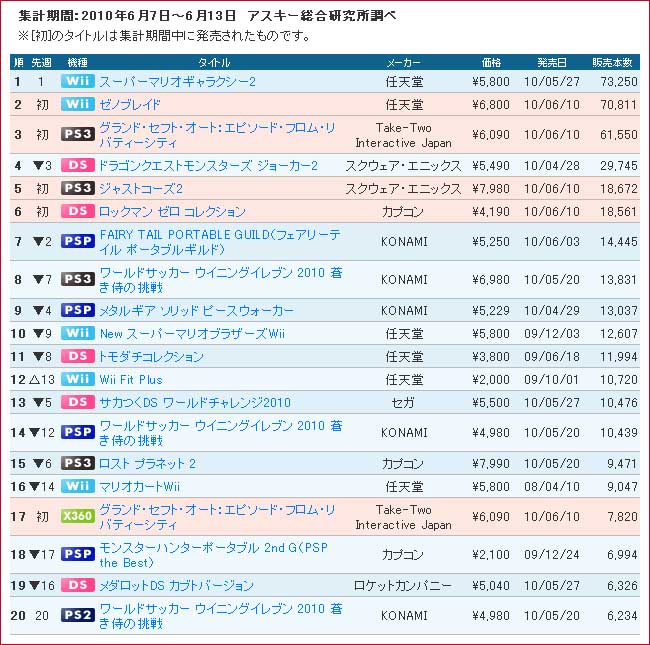Image resolution: width=650 pixels, height=645 pixels.
Task: Open the ロックマン ゼロ コレクション link
Action: coord(172,211)
